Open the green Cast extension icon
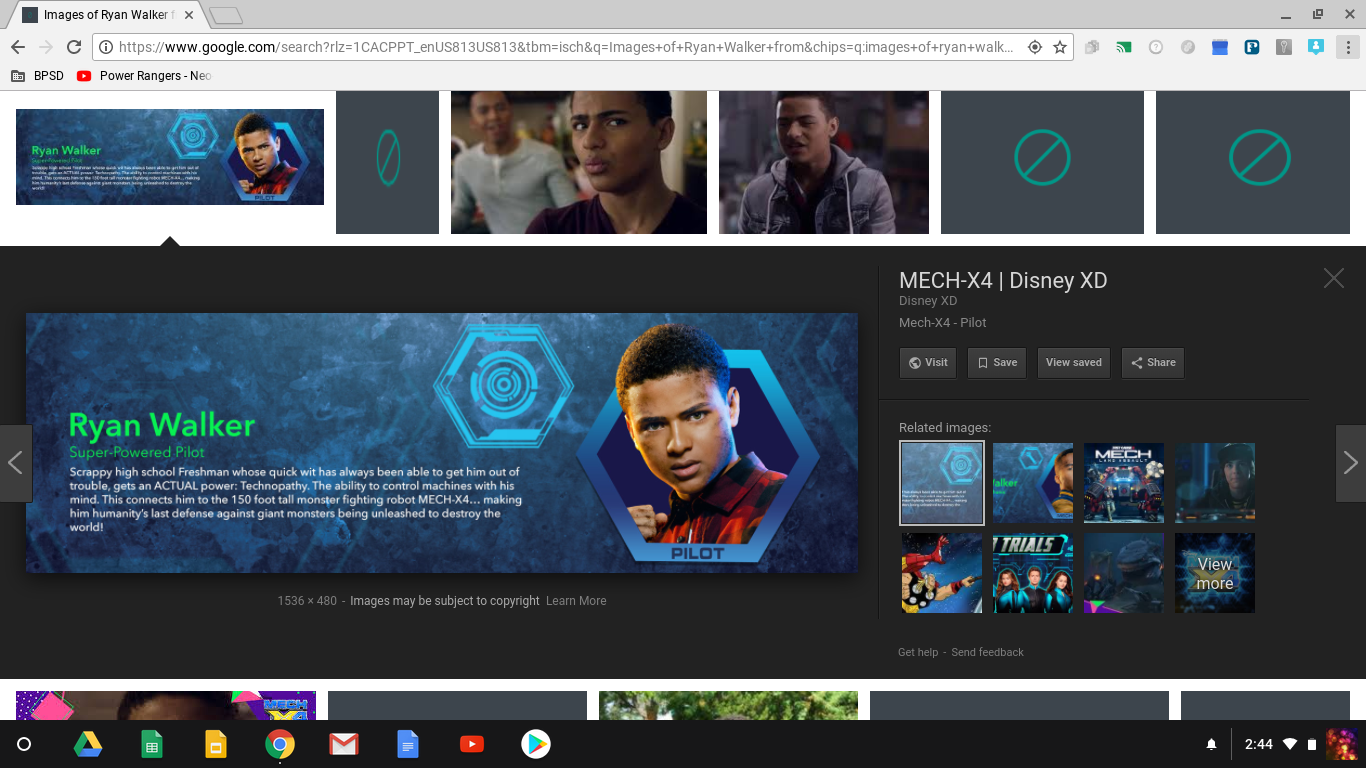 [1124, 47]
